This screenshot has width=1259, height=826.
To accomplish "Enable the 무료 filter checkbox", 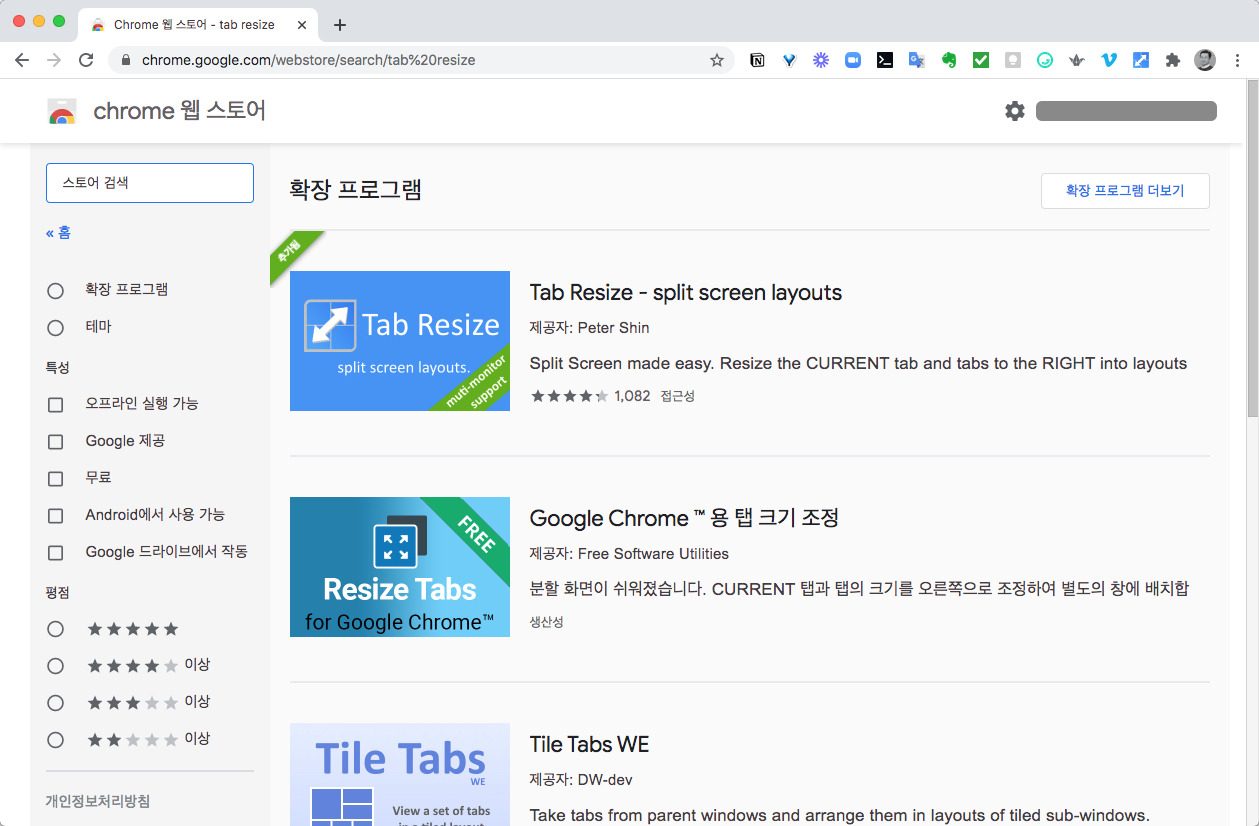I will (x=55, y=479).
